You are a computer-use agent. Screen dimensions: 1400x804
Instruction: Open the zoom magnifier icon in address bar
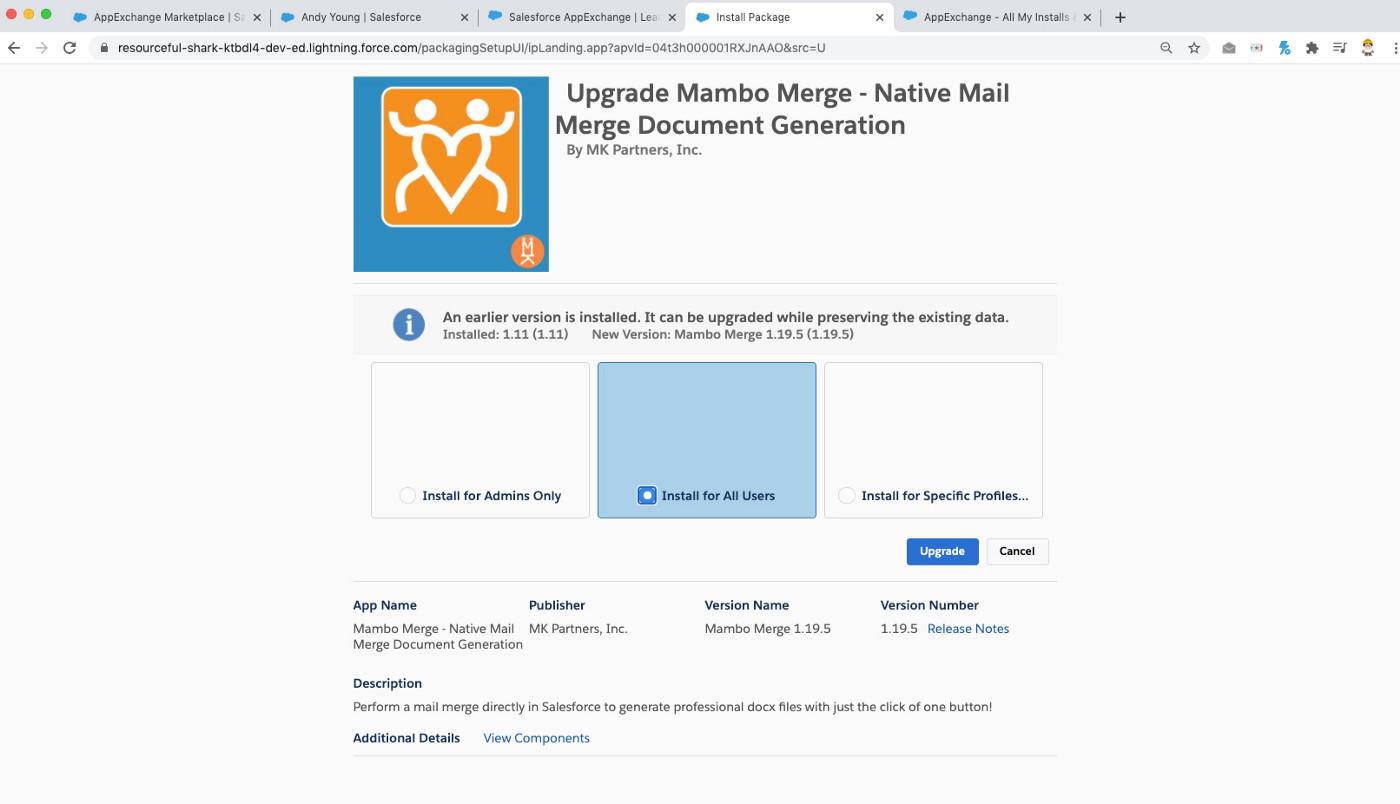tap(1166, 48)
